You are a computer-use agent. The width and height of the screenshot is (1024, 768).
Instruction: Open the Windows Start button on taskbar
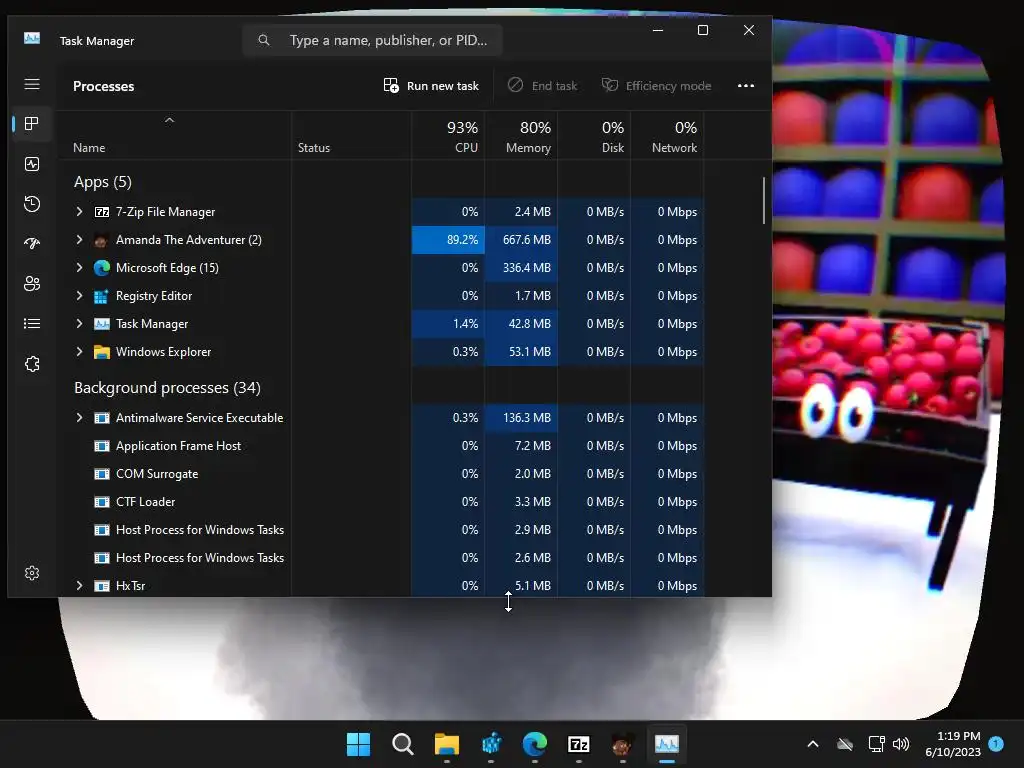click(359, 744)
